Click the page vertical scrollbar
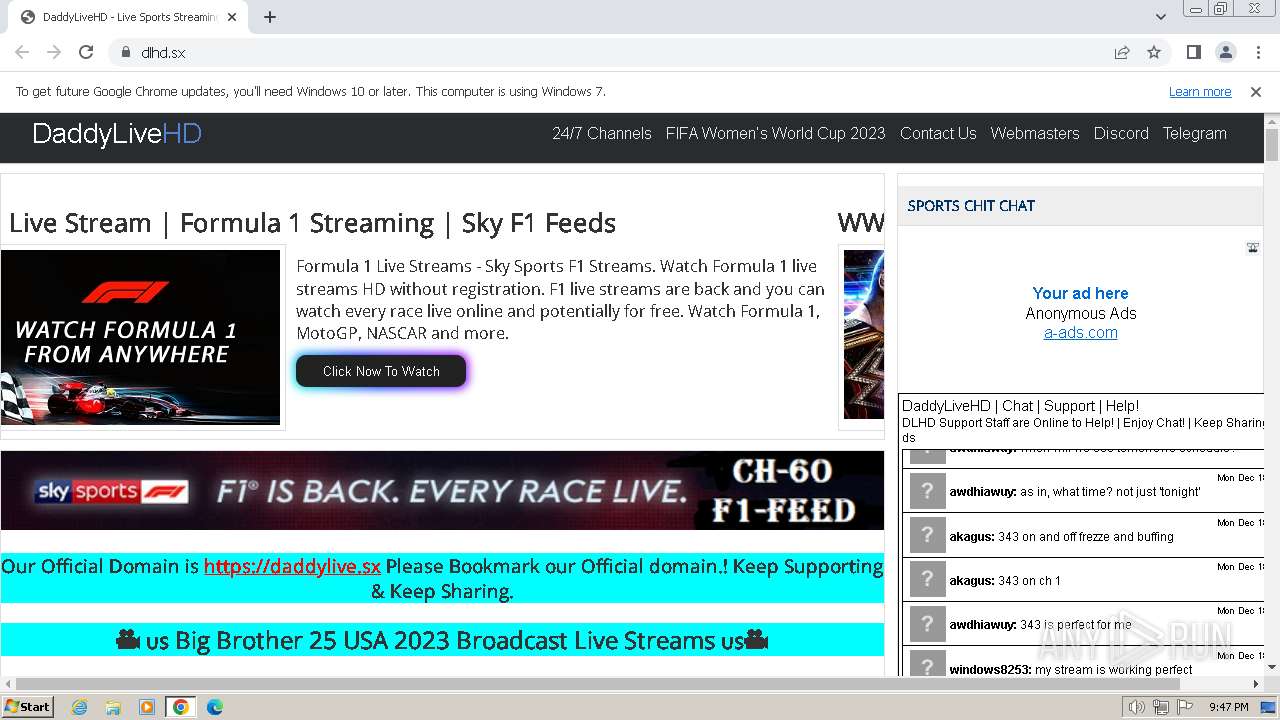1280x720 pixels. [x=1272, y=145]
